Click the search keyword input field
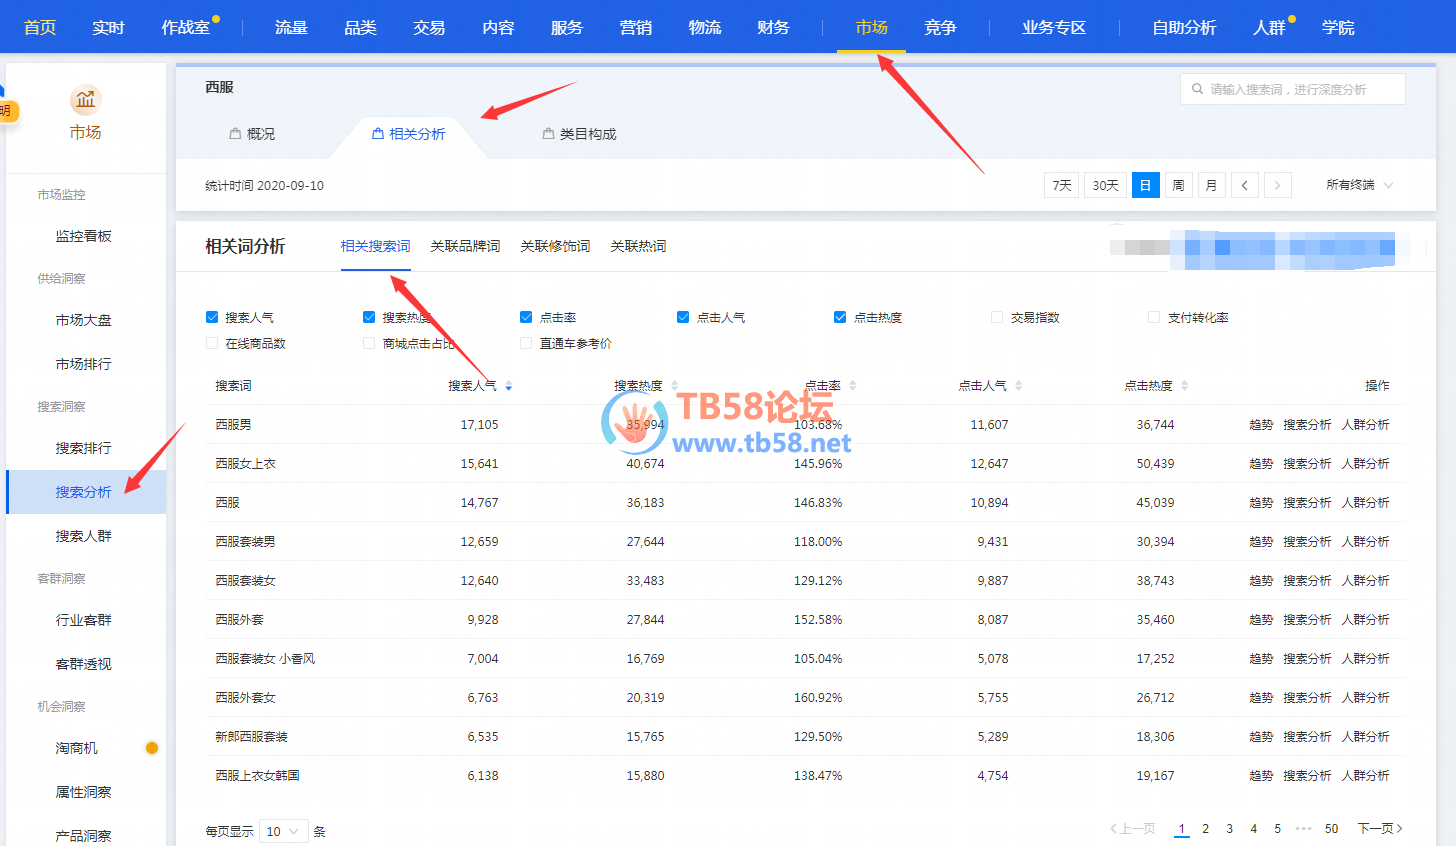Viewport: 1456px width, 846px height. [x=1293, y=89]
